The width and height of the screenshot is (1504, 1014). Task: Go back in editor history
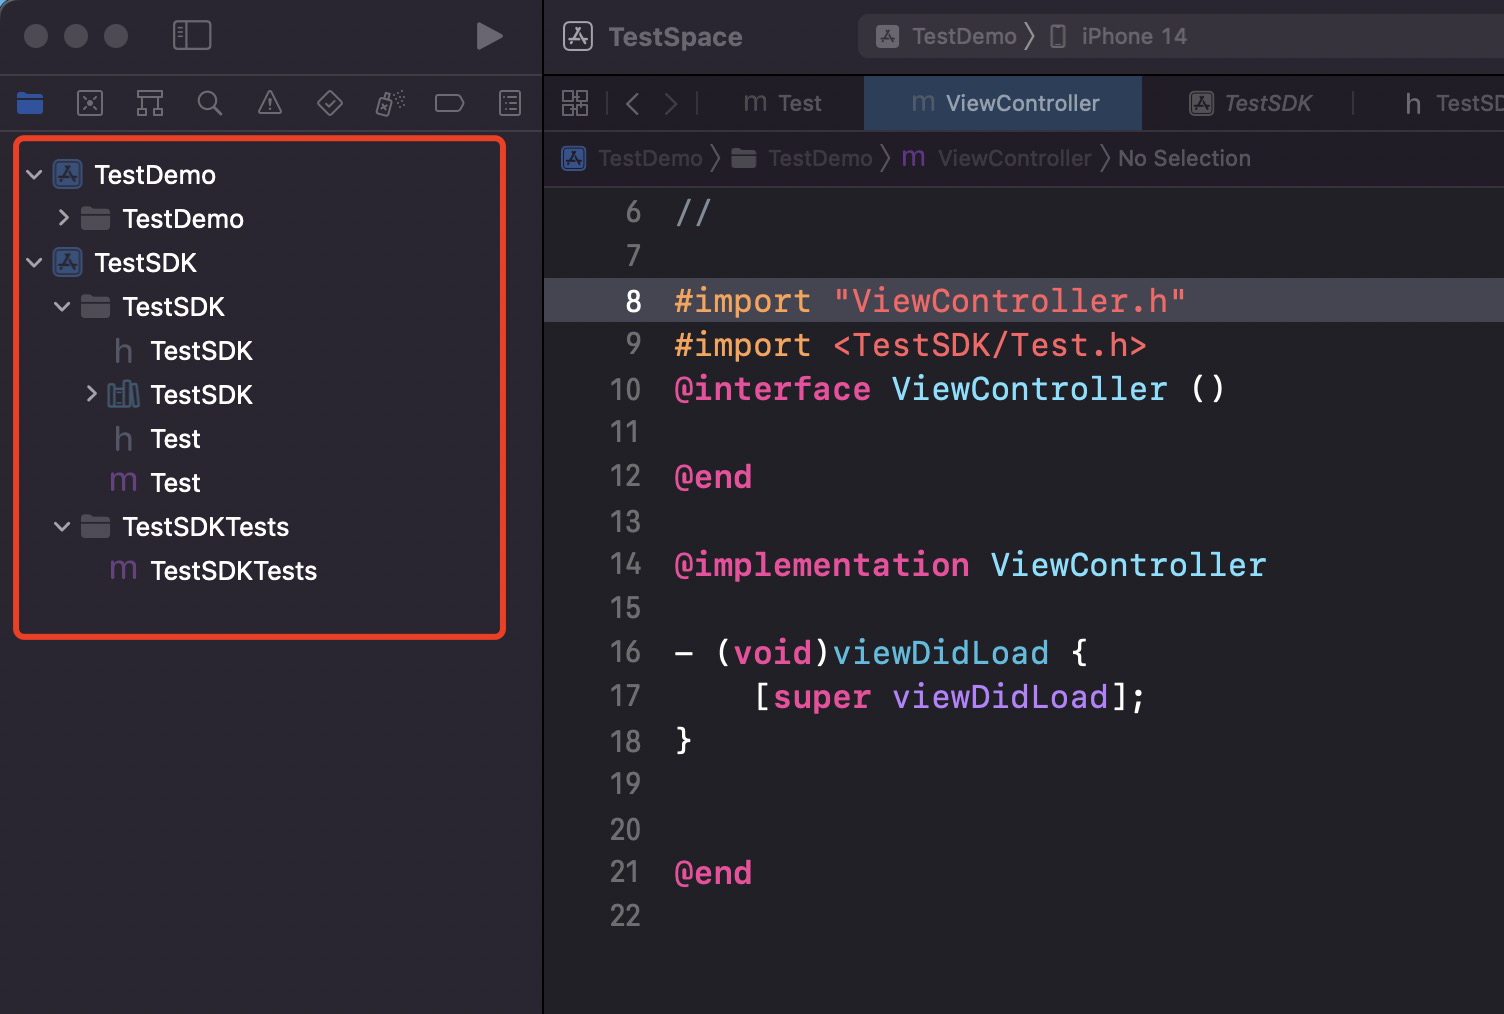coord(632,103)
